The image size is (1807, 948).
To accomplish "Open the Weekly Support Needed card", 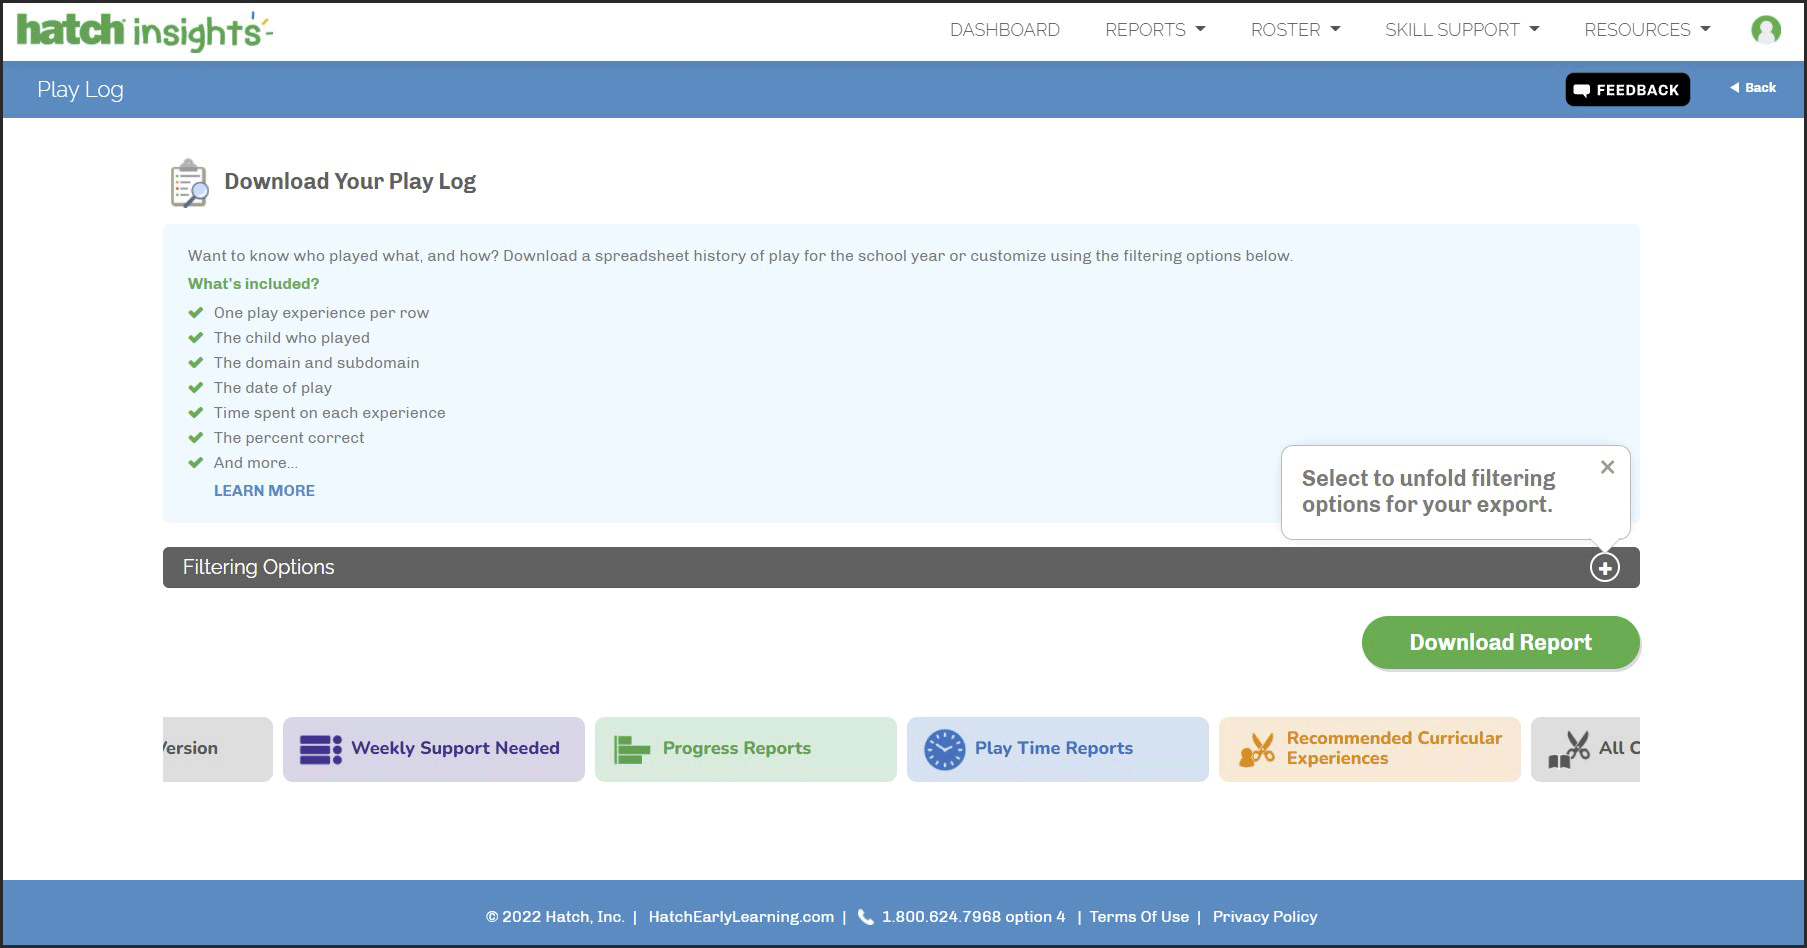I will [433, 749].
